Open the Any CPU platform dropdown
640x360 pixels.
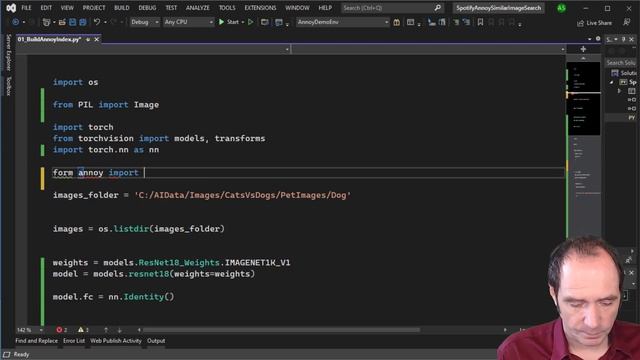click(189, 22)
